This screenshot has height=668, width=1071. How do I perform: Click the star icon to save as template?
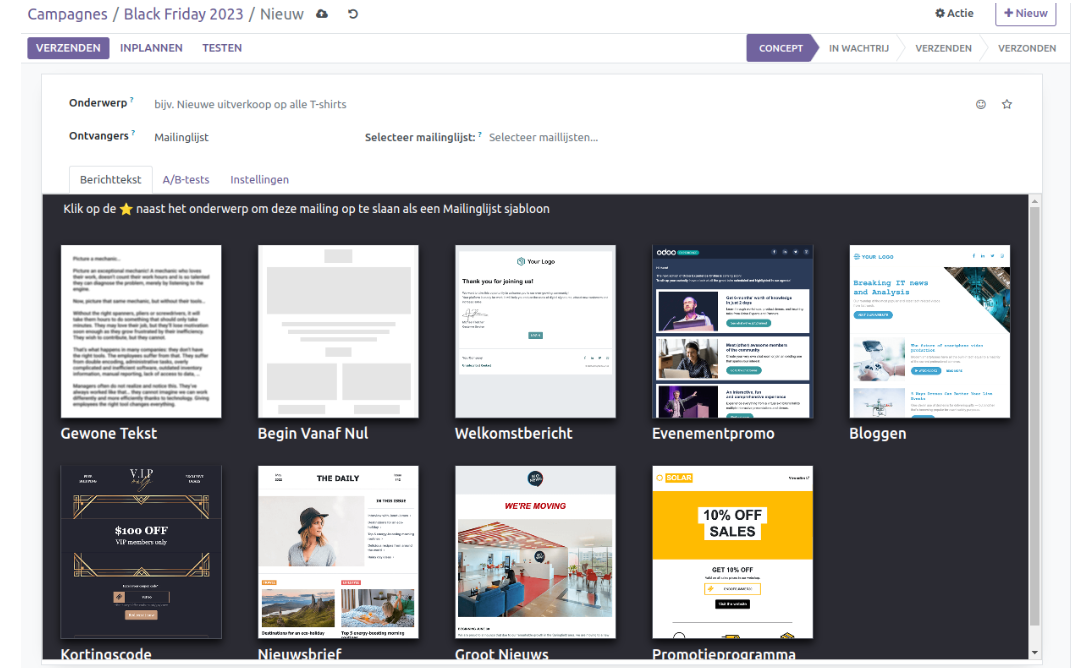click(1007, 105)
